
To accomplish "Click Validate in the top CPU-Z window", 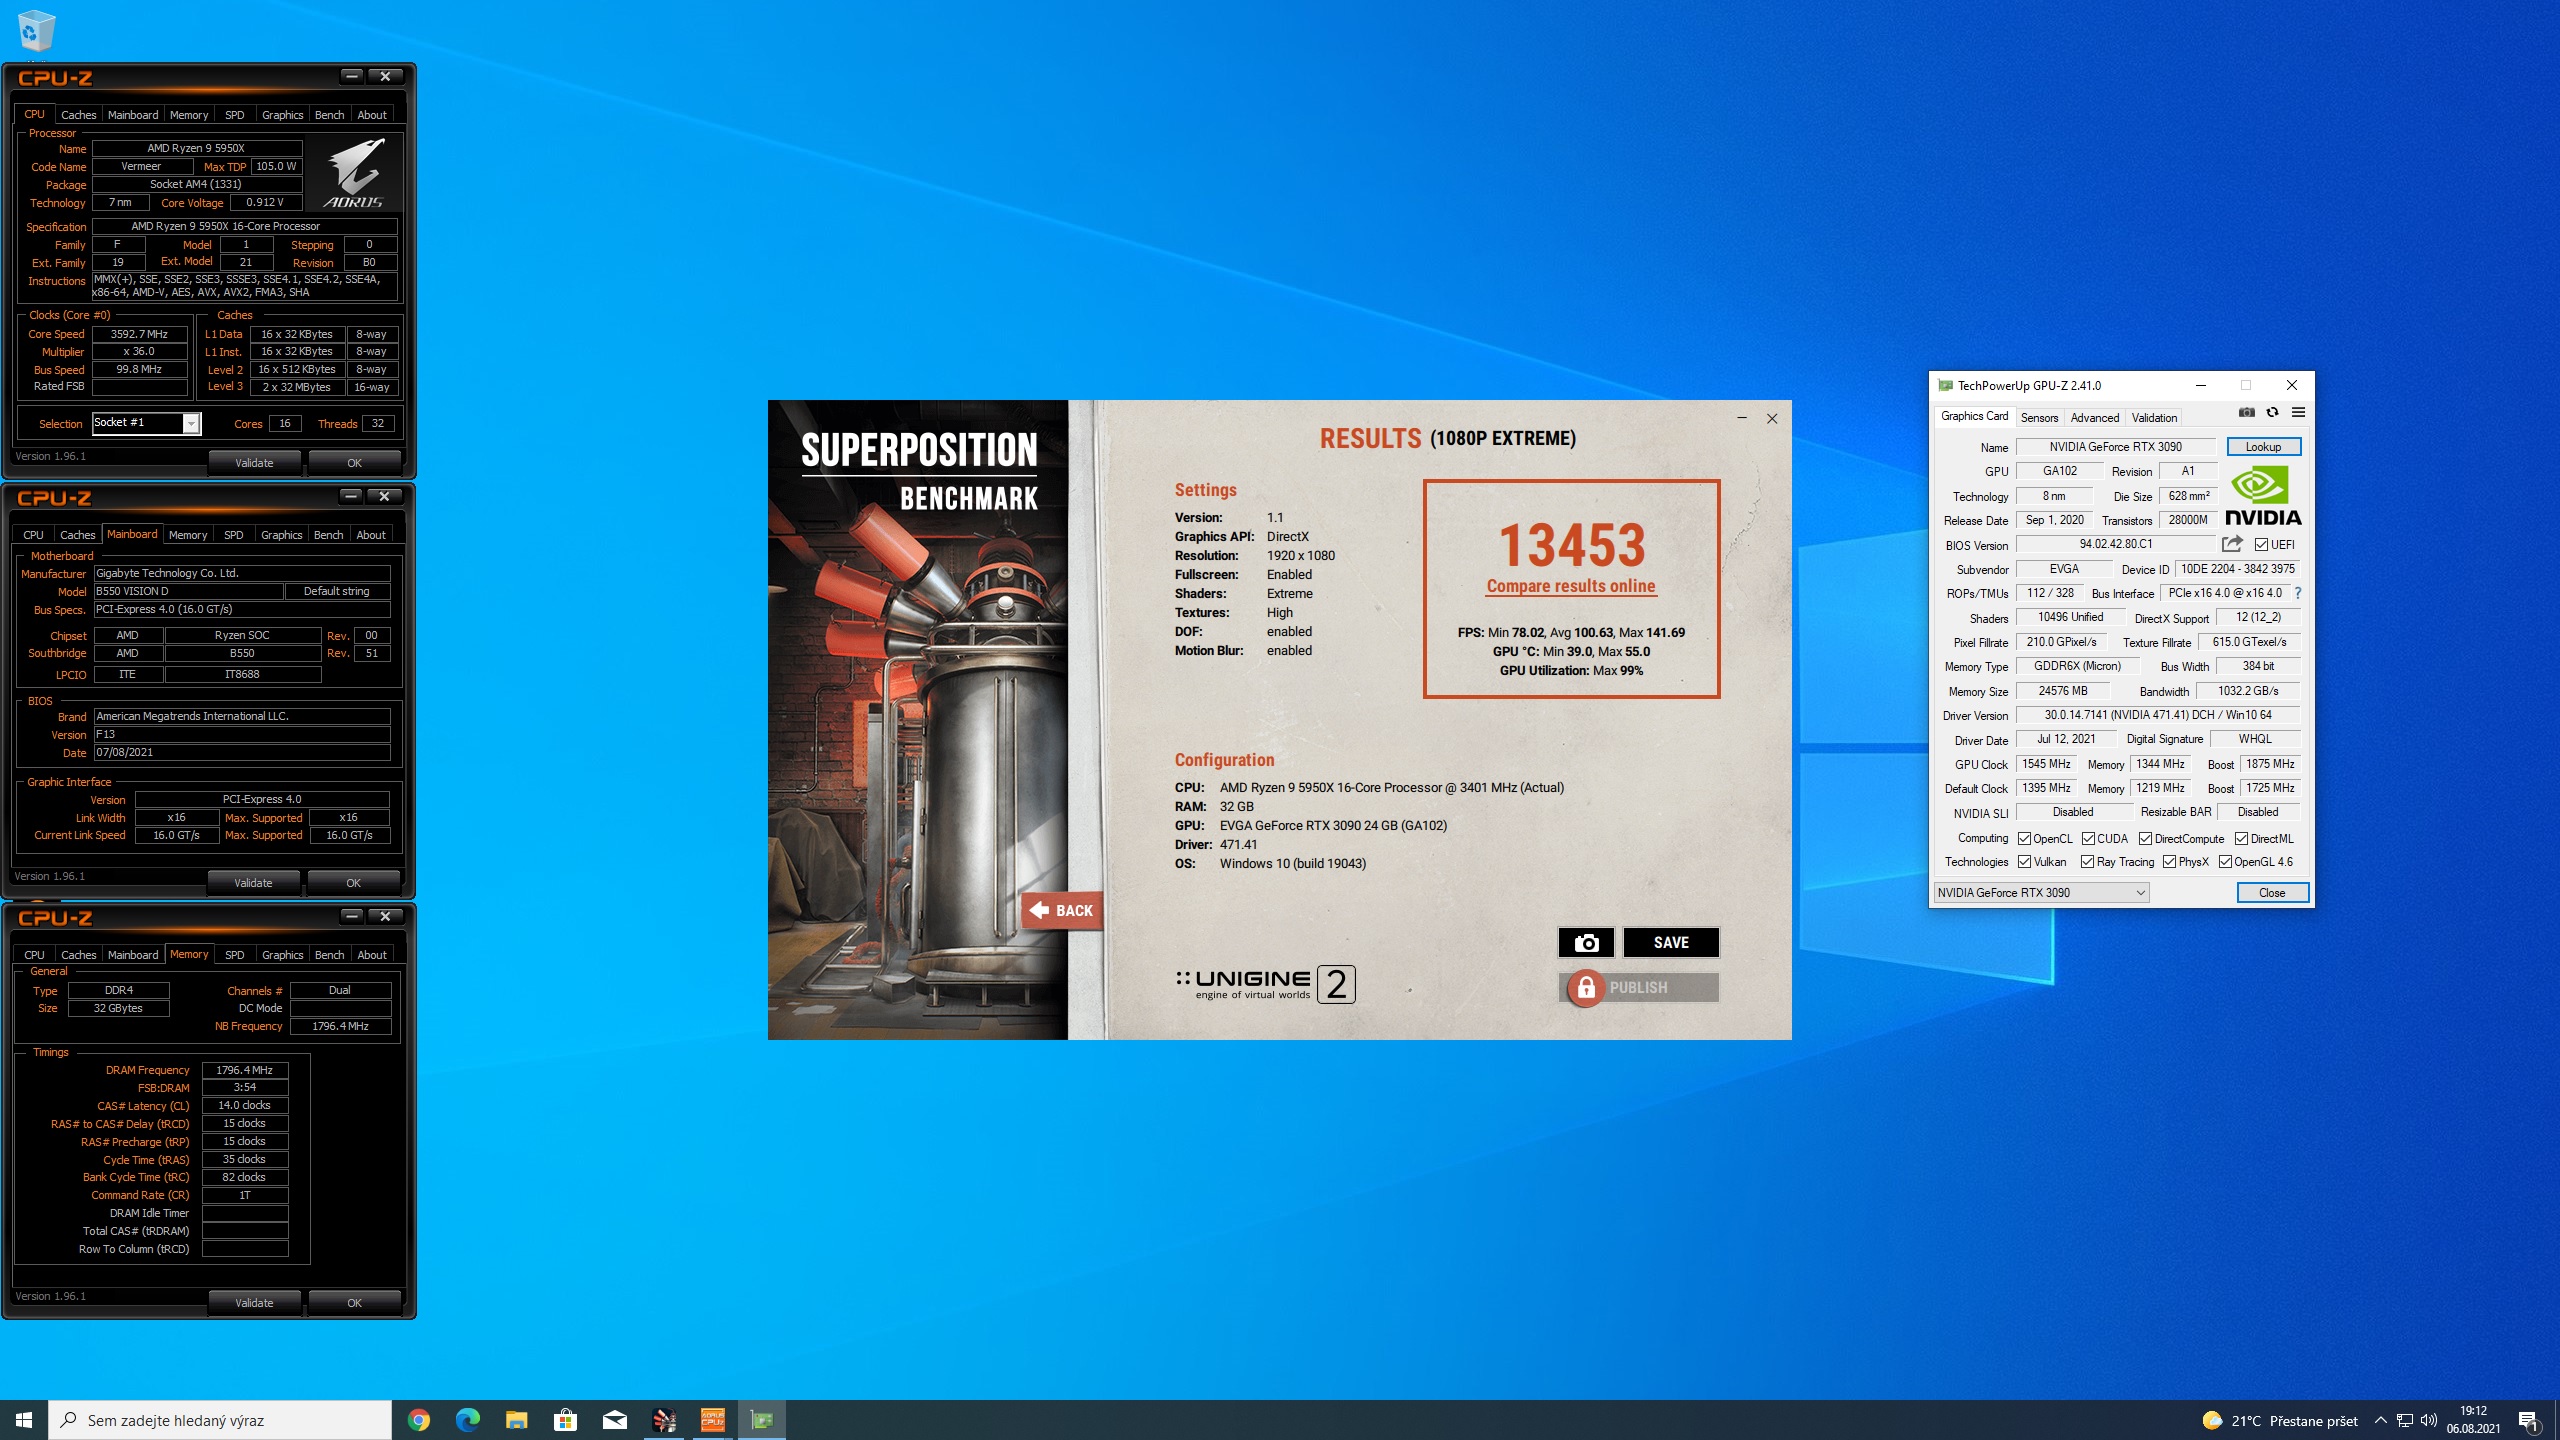I will (x=254, y=463).
